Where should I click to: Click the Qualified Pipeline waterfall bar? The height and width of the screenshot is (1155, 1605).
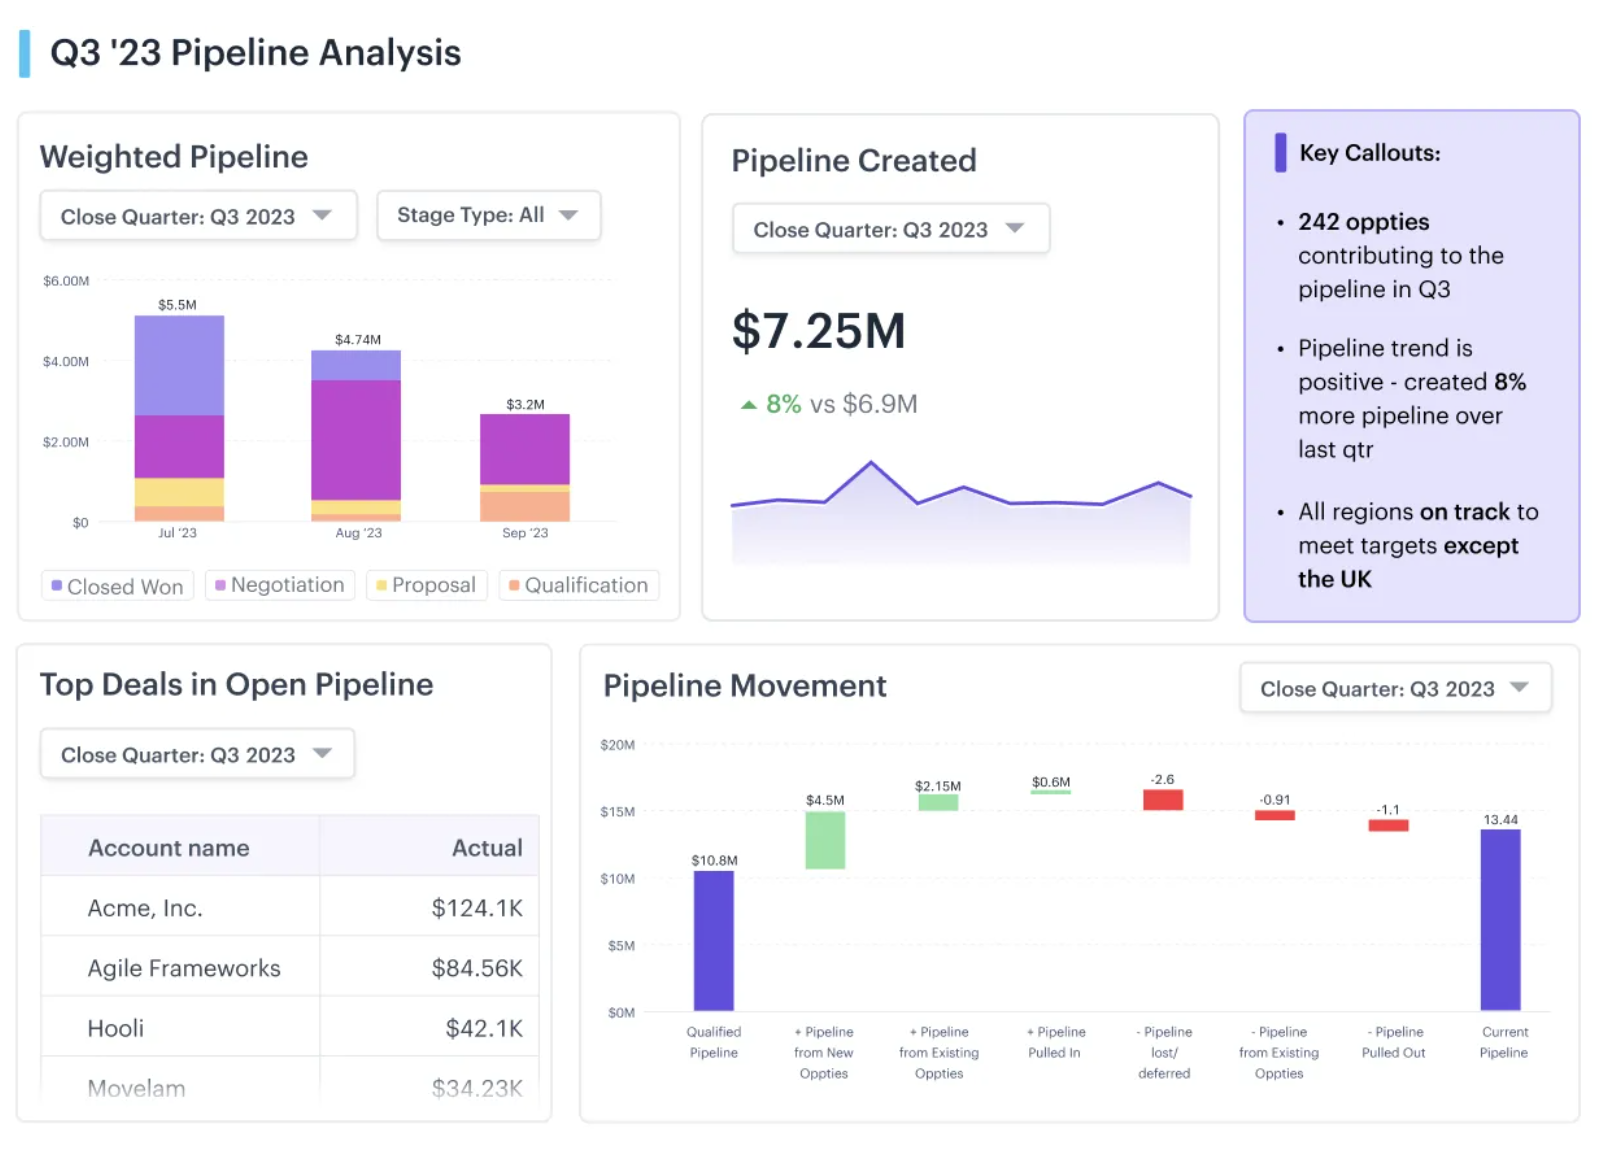pos(713,942)
